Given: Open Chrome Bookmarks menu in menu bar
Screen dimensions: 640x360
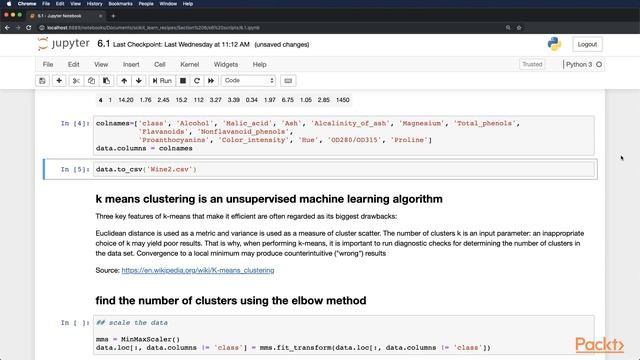Looking at the screenshot, I should click(120, 4).
